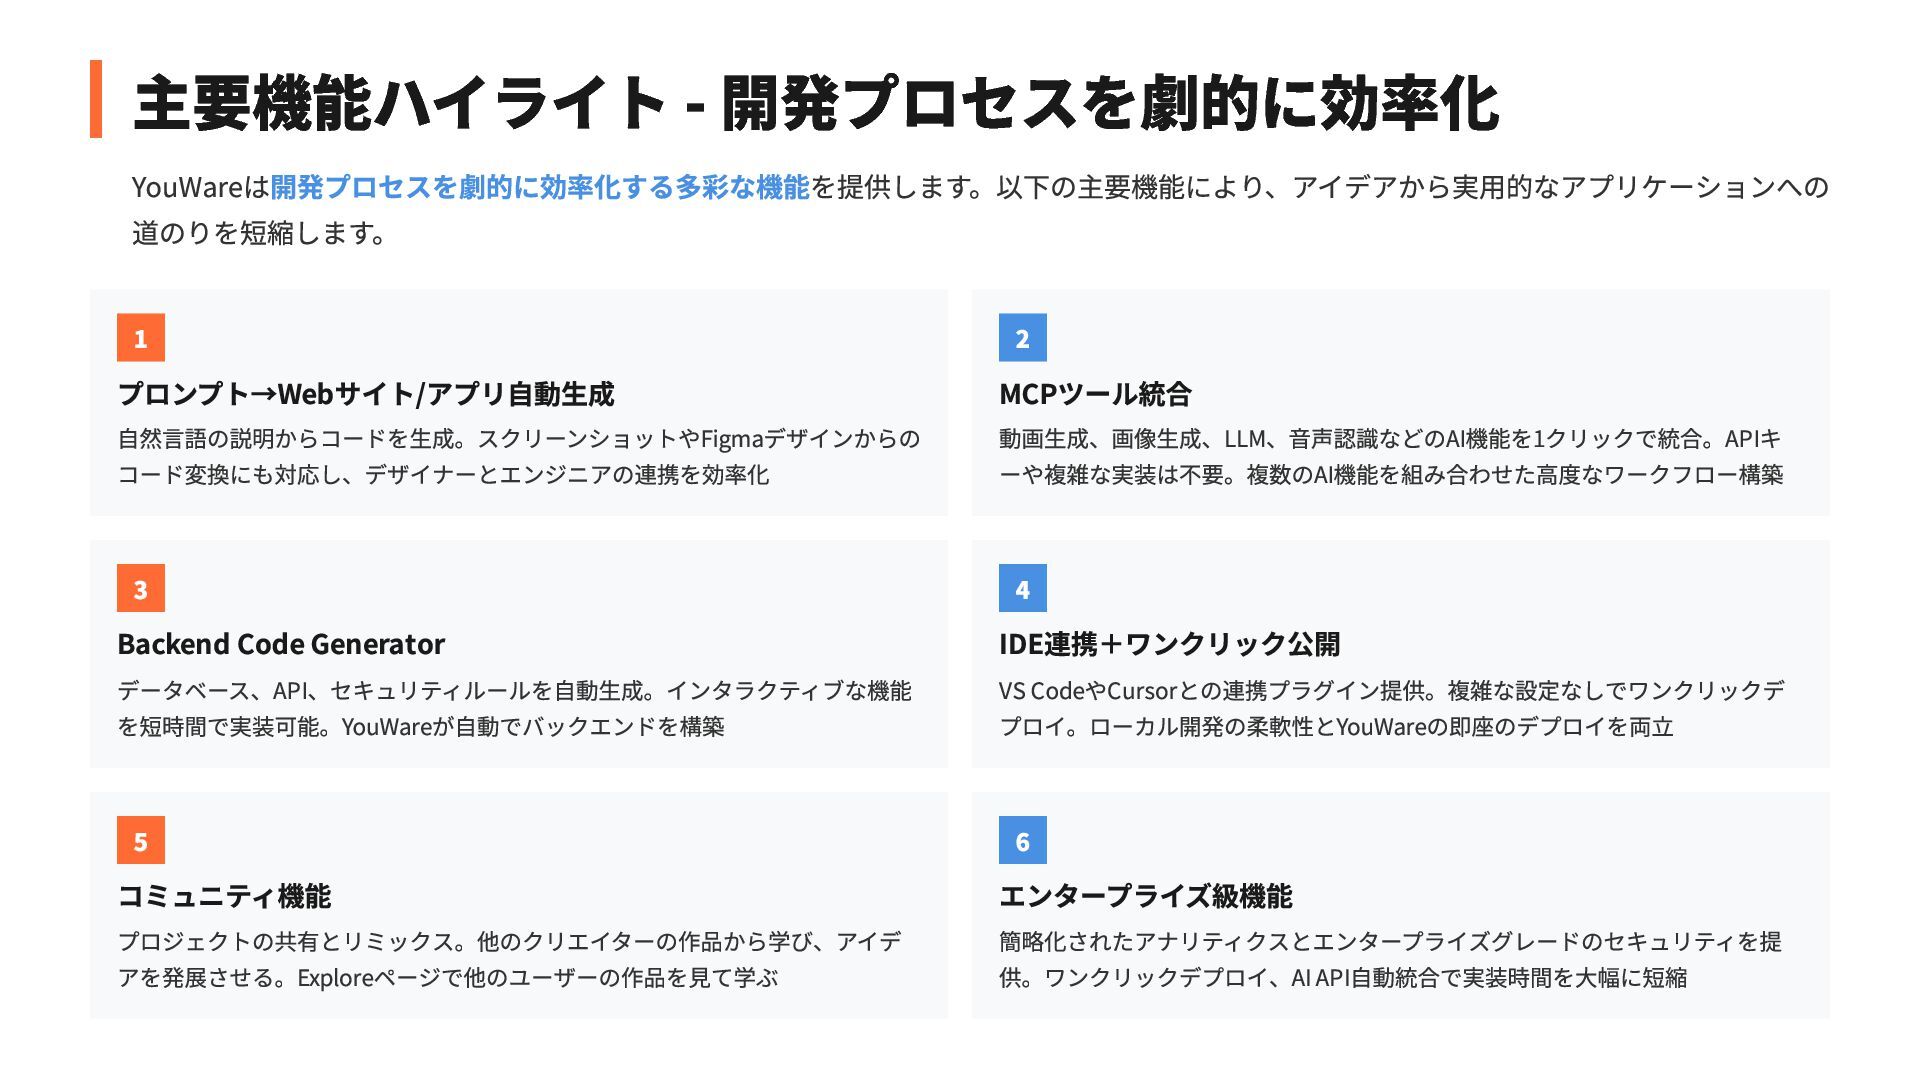Select the エンタープライズ級機能 heading
Viewport: 1920px width, 1080px height.
[1146, 896]
